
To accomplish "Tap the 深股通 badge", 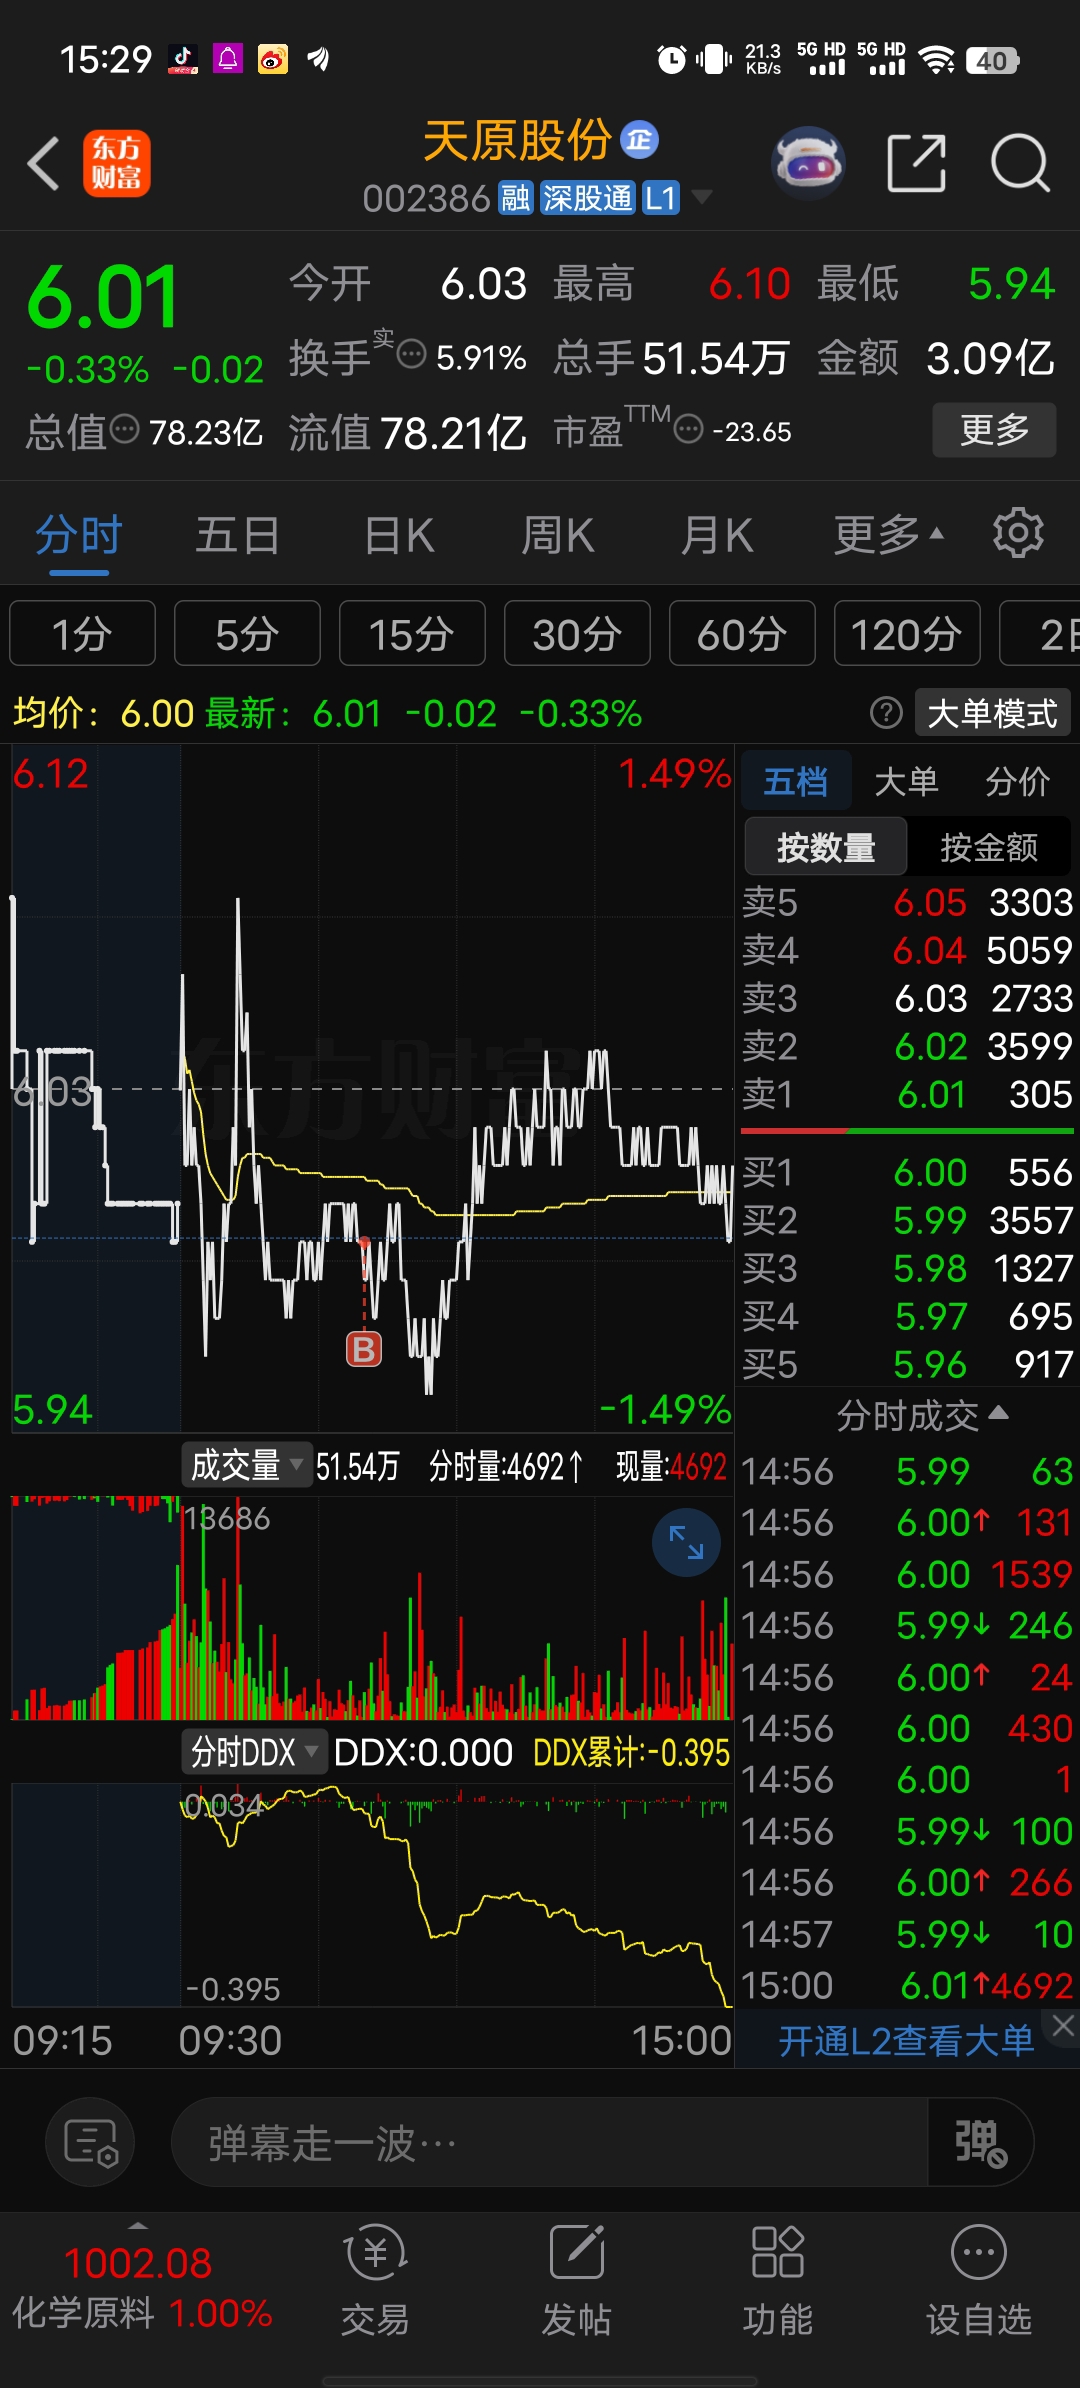I will coord(587,198).
